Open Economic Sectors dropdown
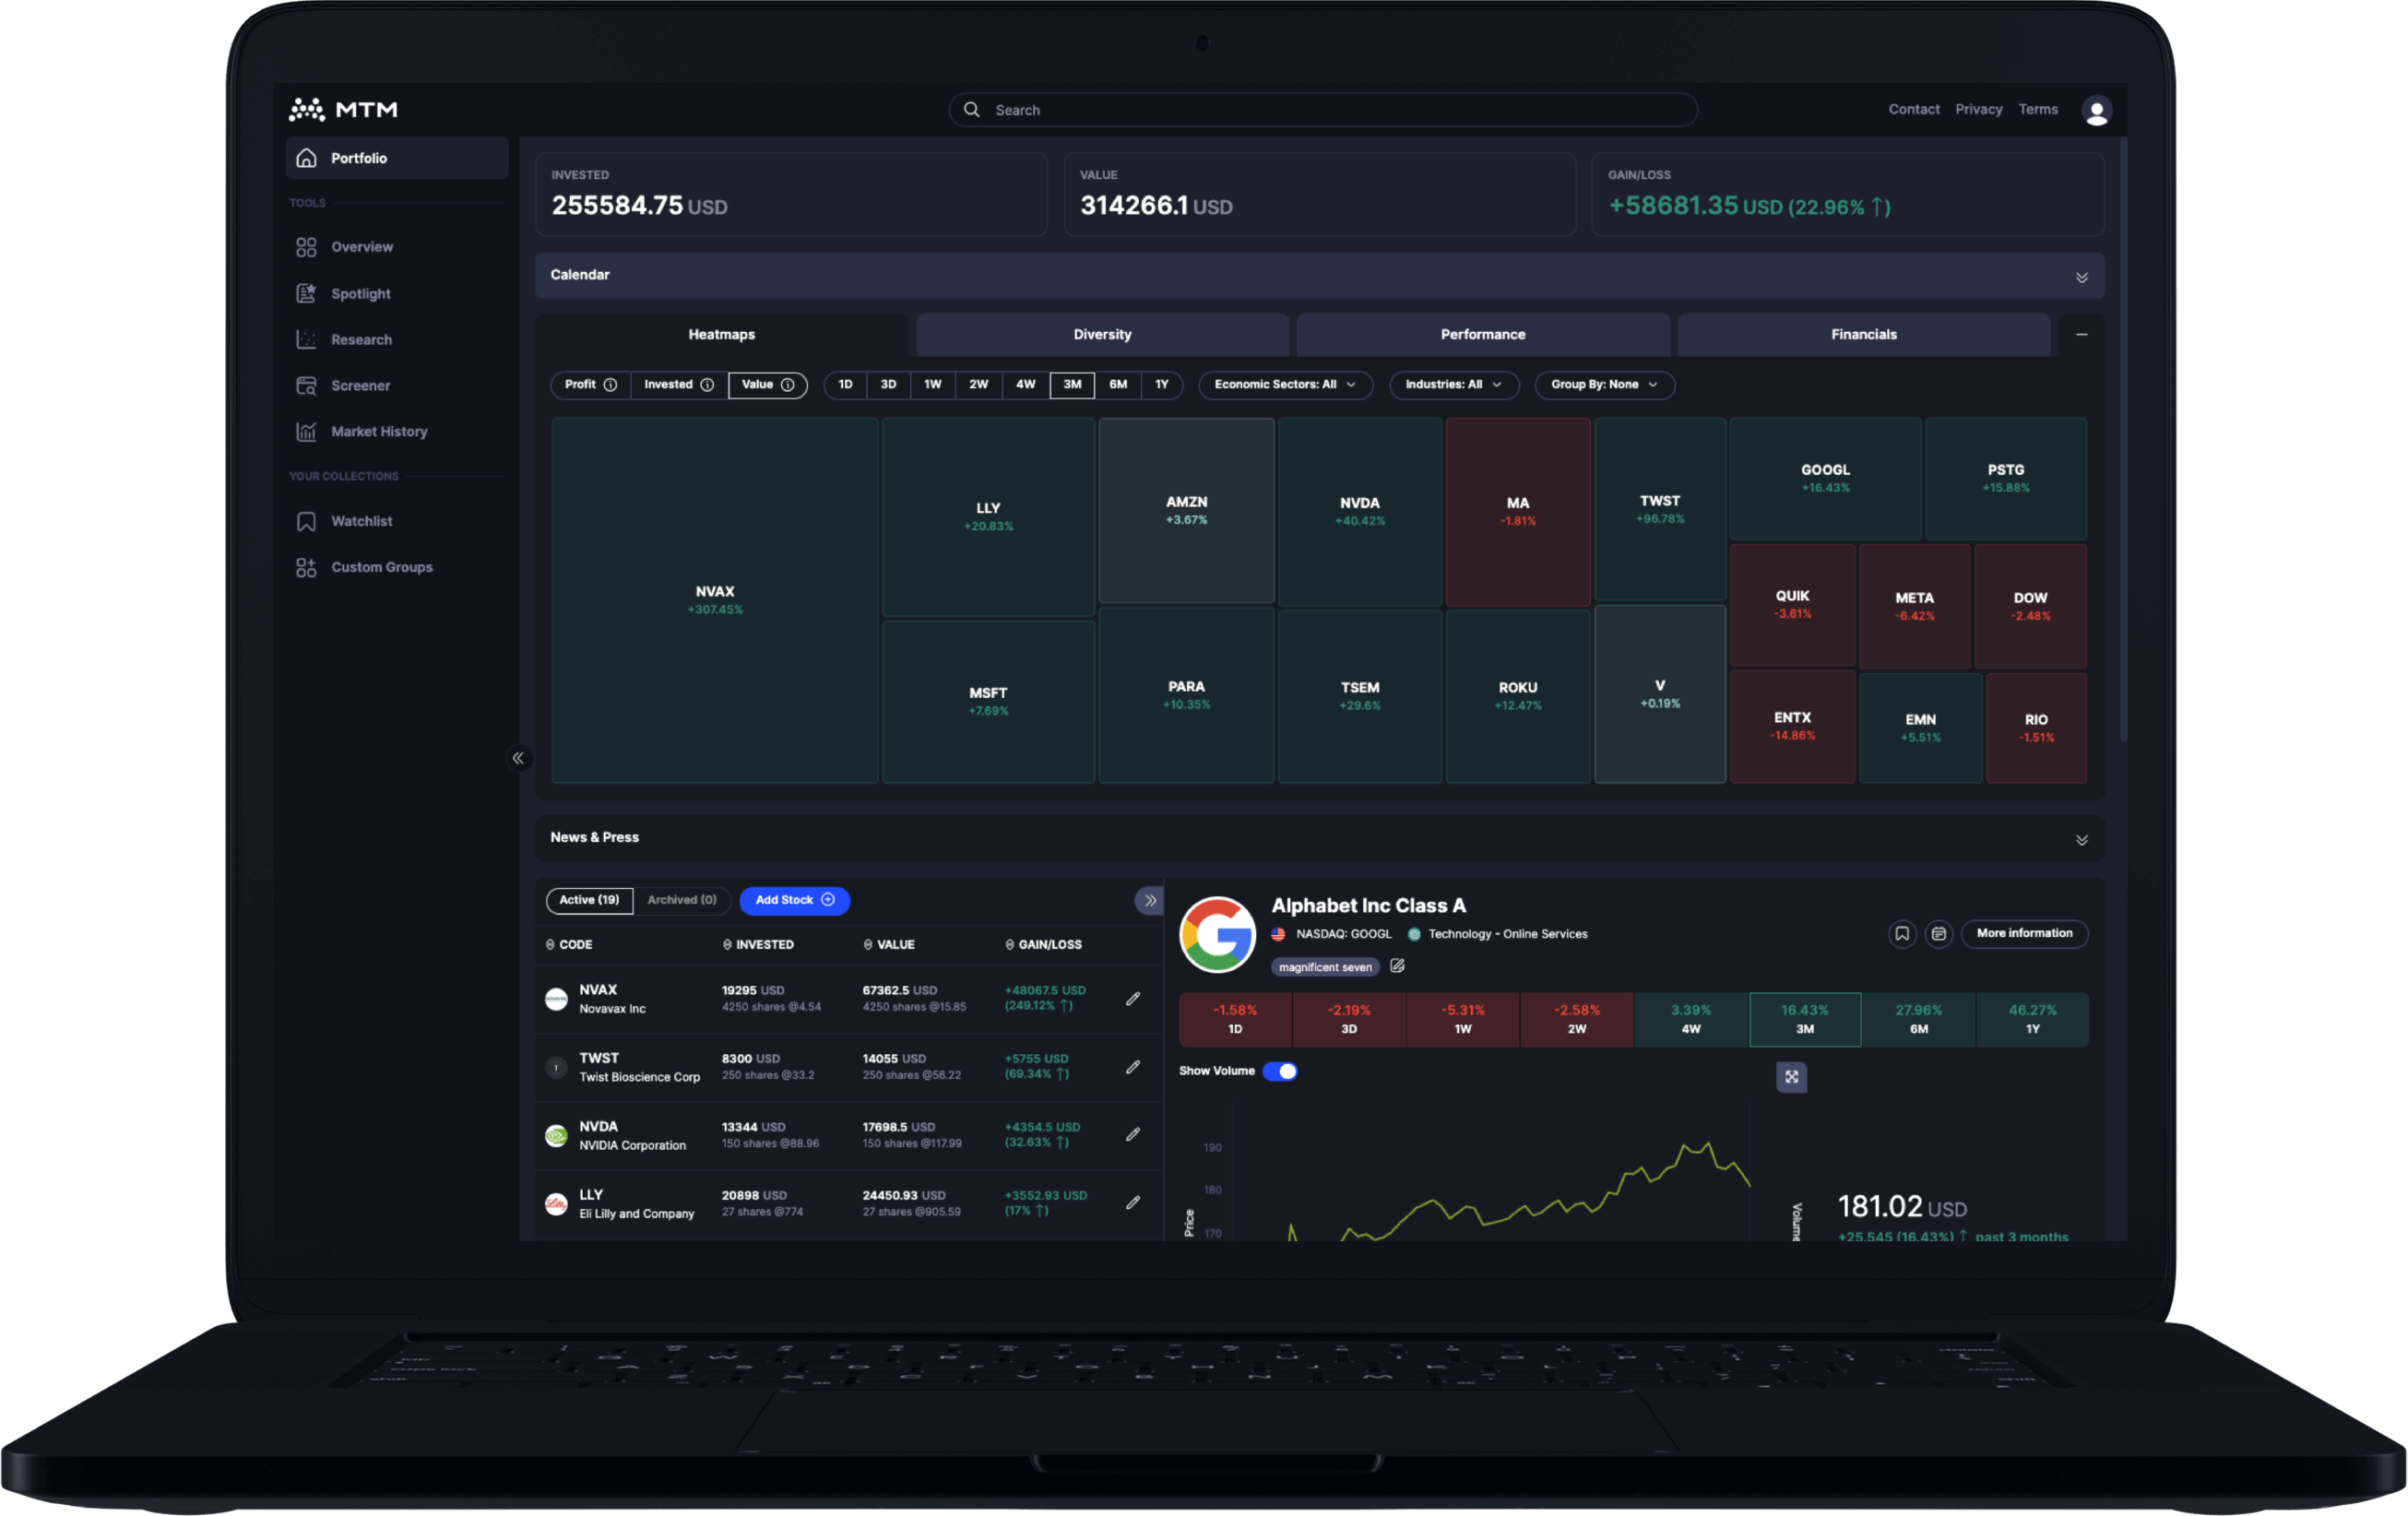The image size is (2408, 1516). (x=1285, y=385)
